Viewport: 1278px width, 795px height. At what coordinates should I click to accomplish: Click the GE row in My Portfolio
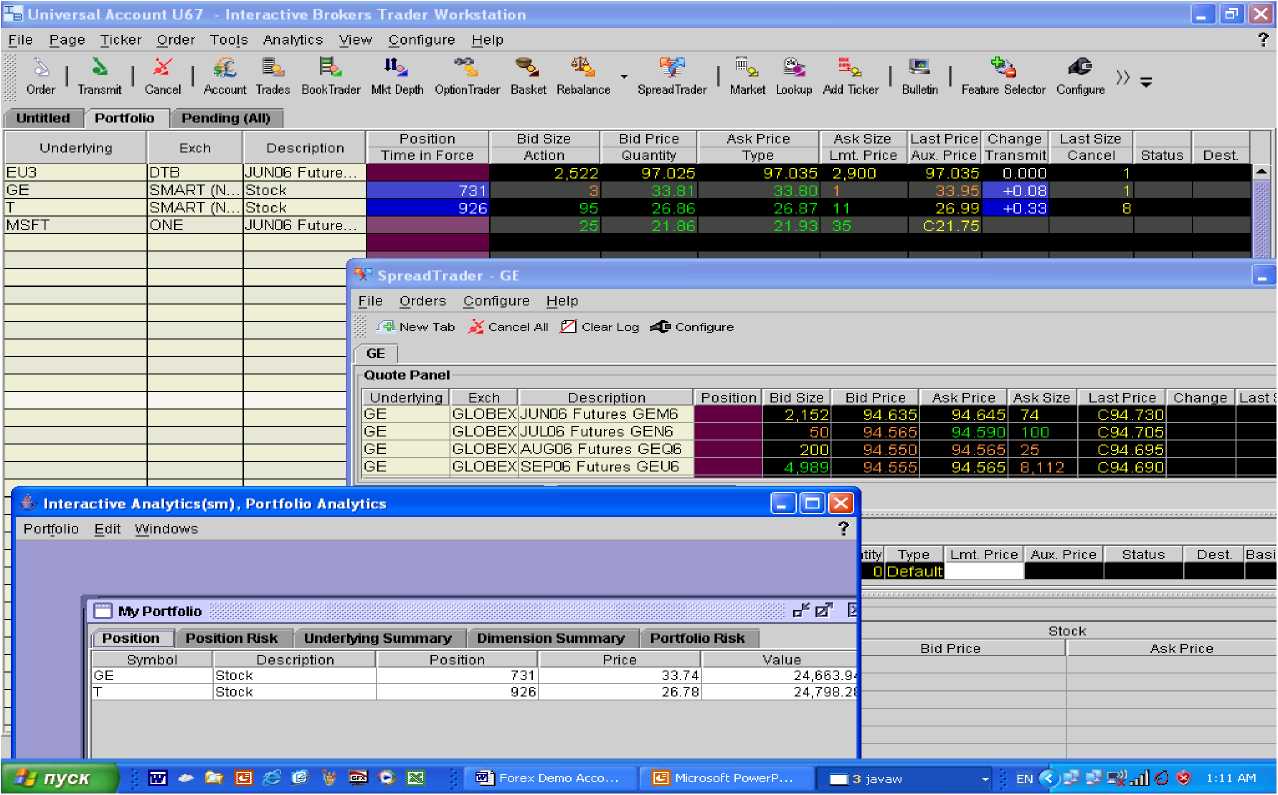click(x=474, y=675)
